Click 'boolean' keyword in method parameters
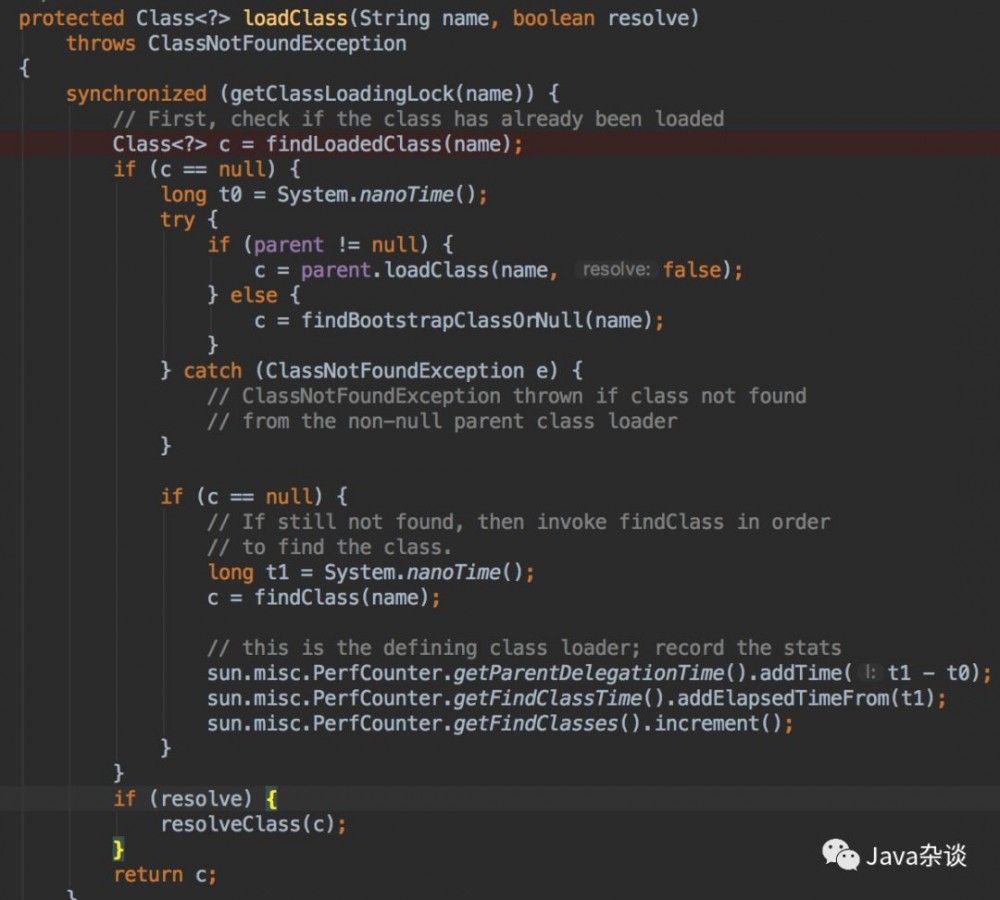This screenshot has height=900, width=1000. pyautogui.click(x=554, y=18)
